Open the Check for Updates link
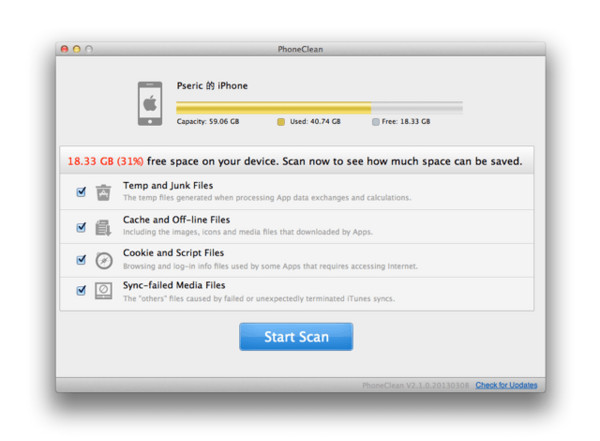This screenshot has height=441, width=600. coord(506,385)
